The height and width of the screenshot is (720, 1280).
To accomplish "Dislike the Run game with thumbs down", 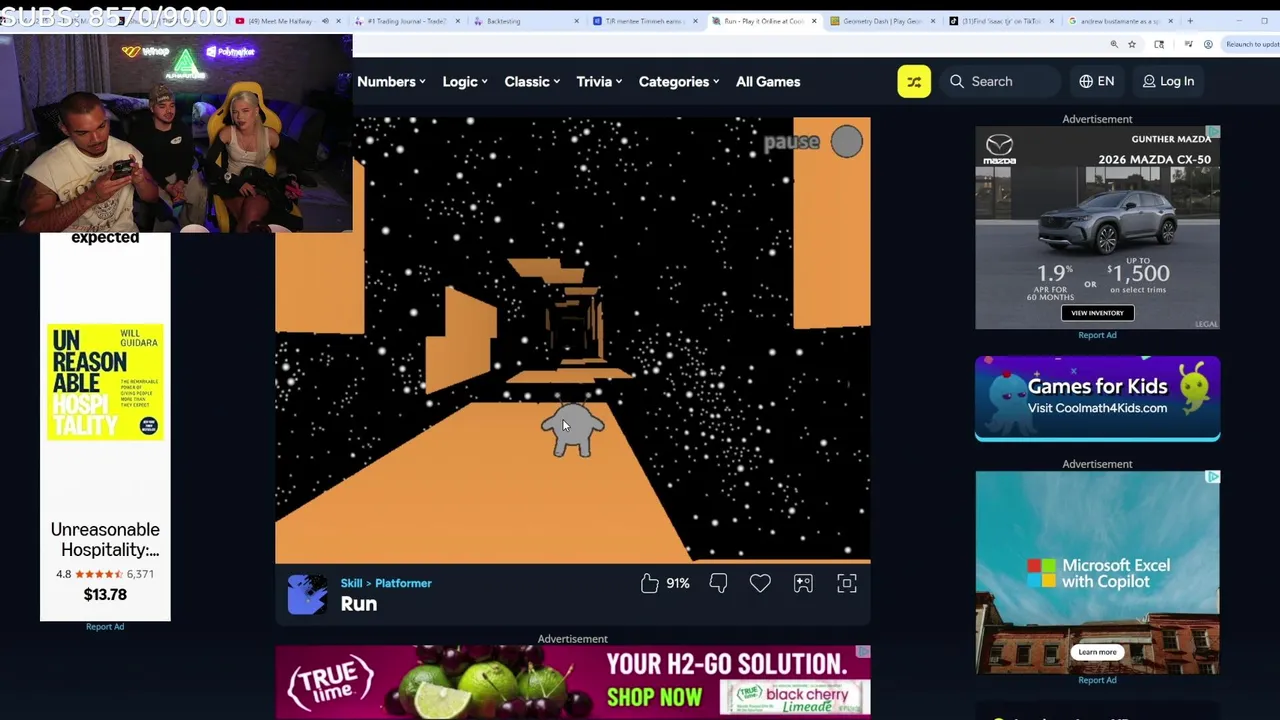I will click(718, 583).
